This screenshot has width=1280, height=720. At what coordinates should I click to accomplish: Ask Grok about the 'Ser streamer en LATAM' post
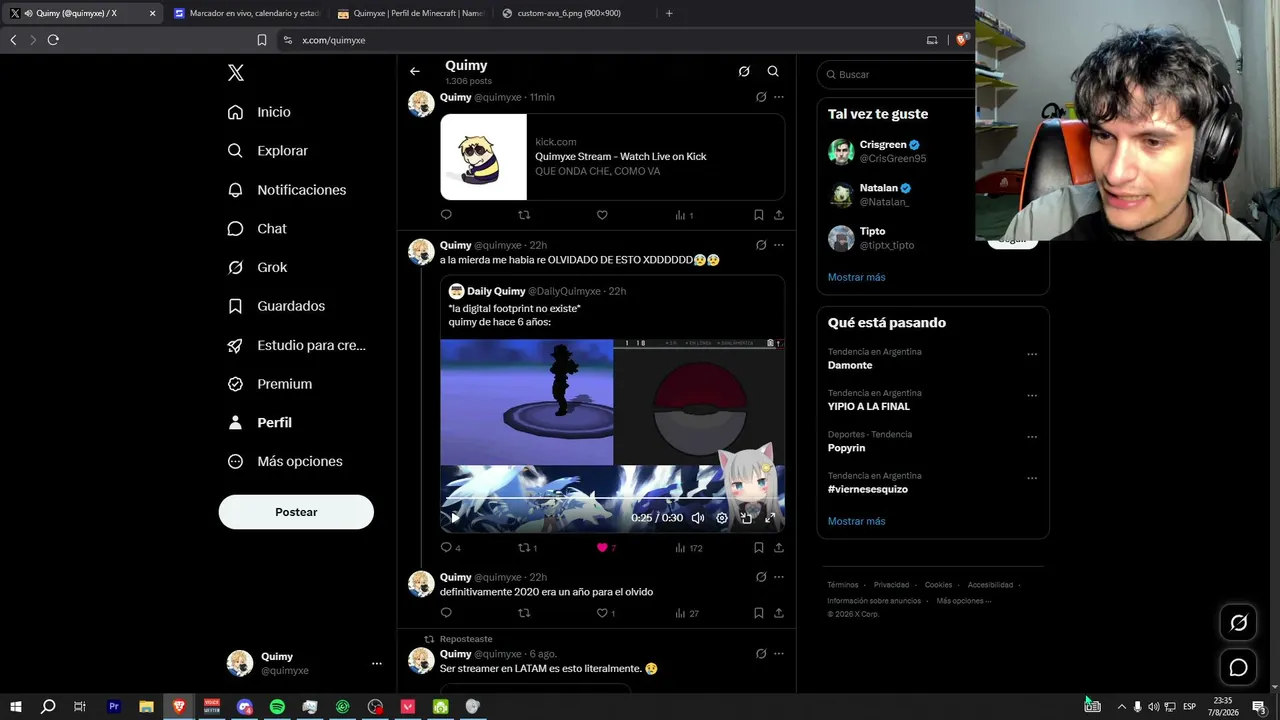coord(761,654)
